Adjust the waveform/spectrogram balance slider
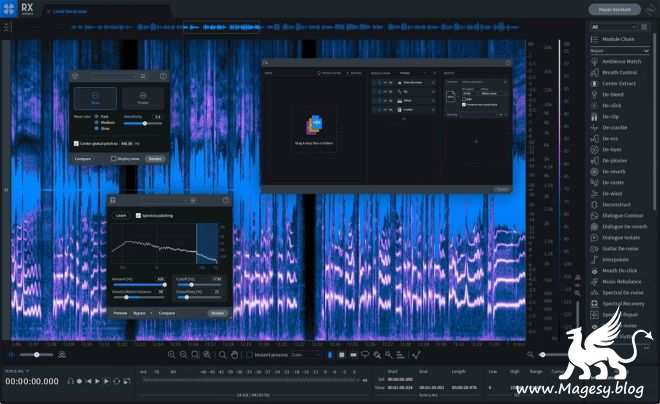660x404 pixels. (x=37, y=355)
